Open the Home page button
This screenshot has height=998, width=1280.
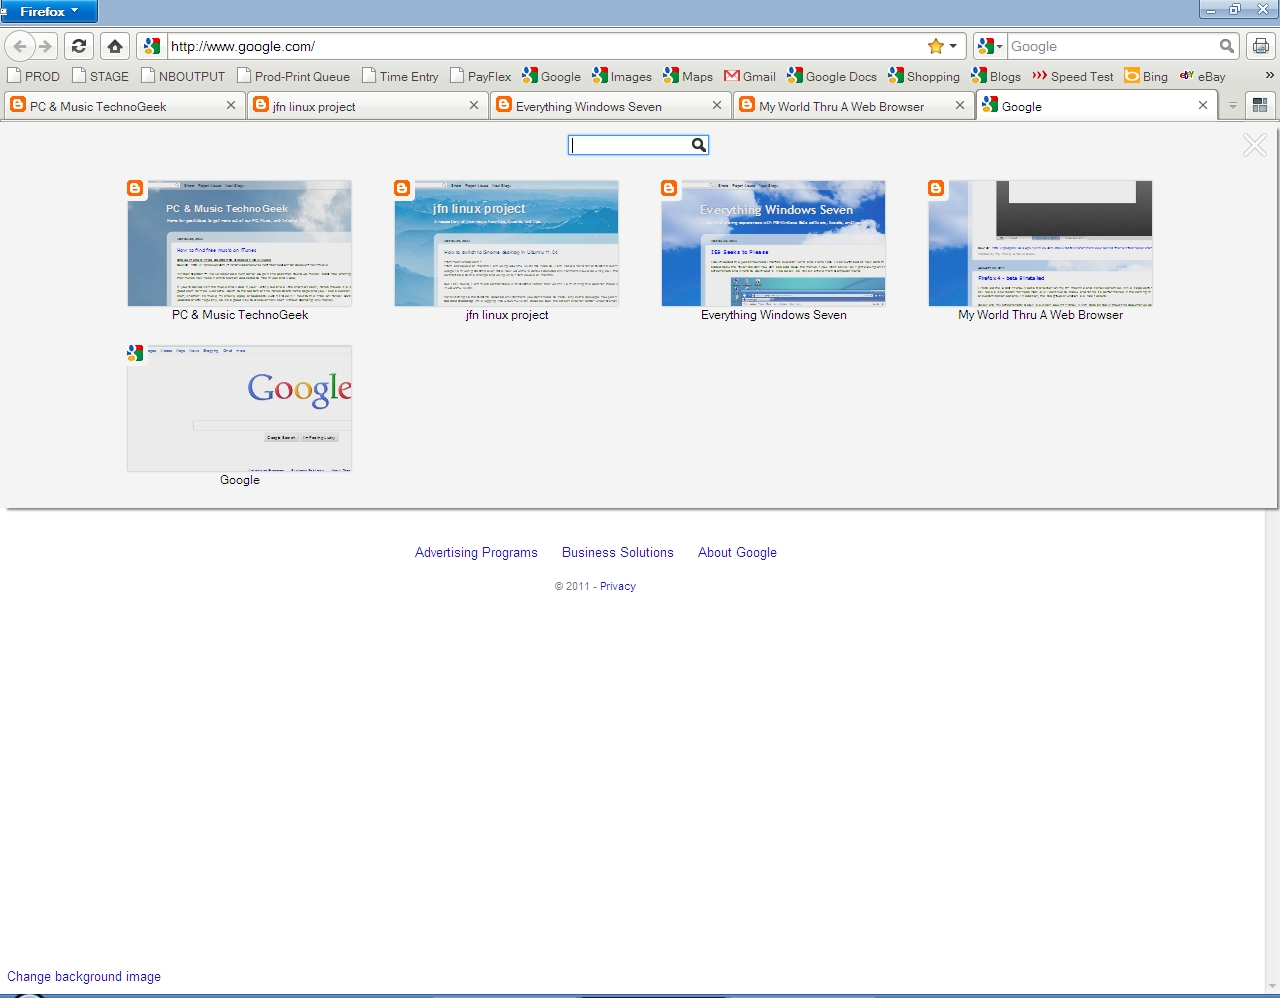tap(115, 46)
